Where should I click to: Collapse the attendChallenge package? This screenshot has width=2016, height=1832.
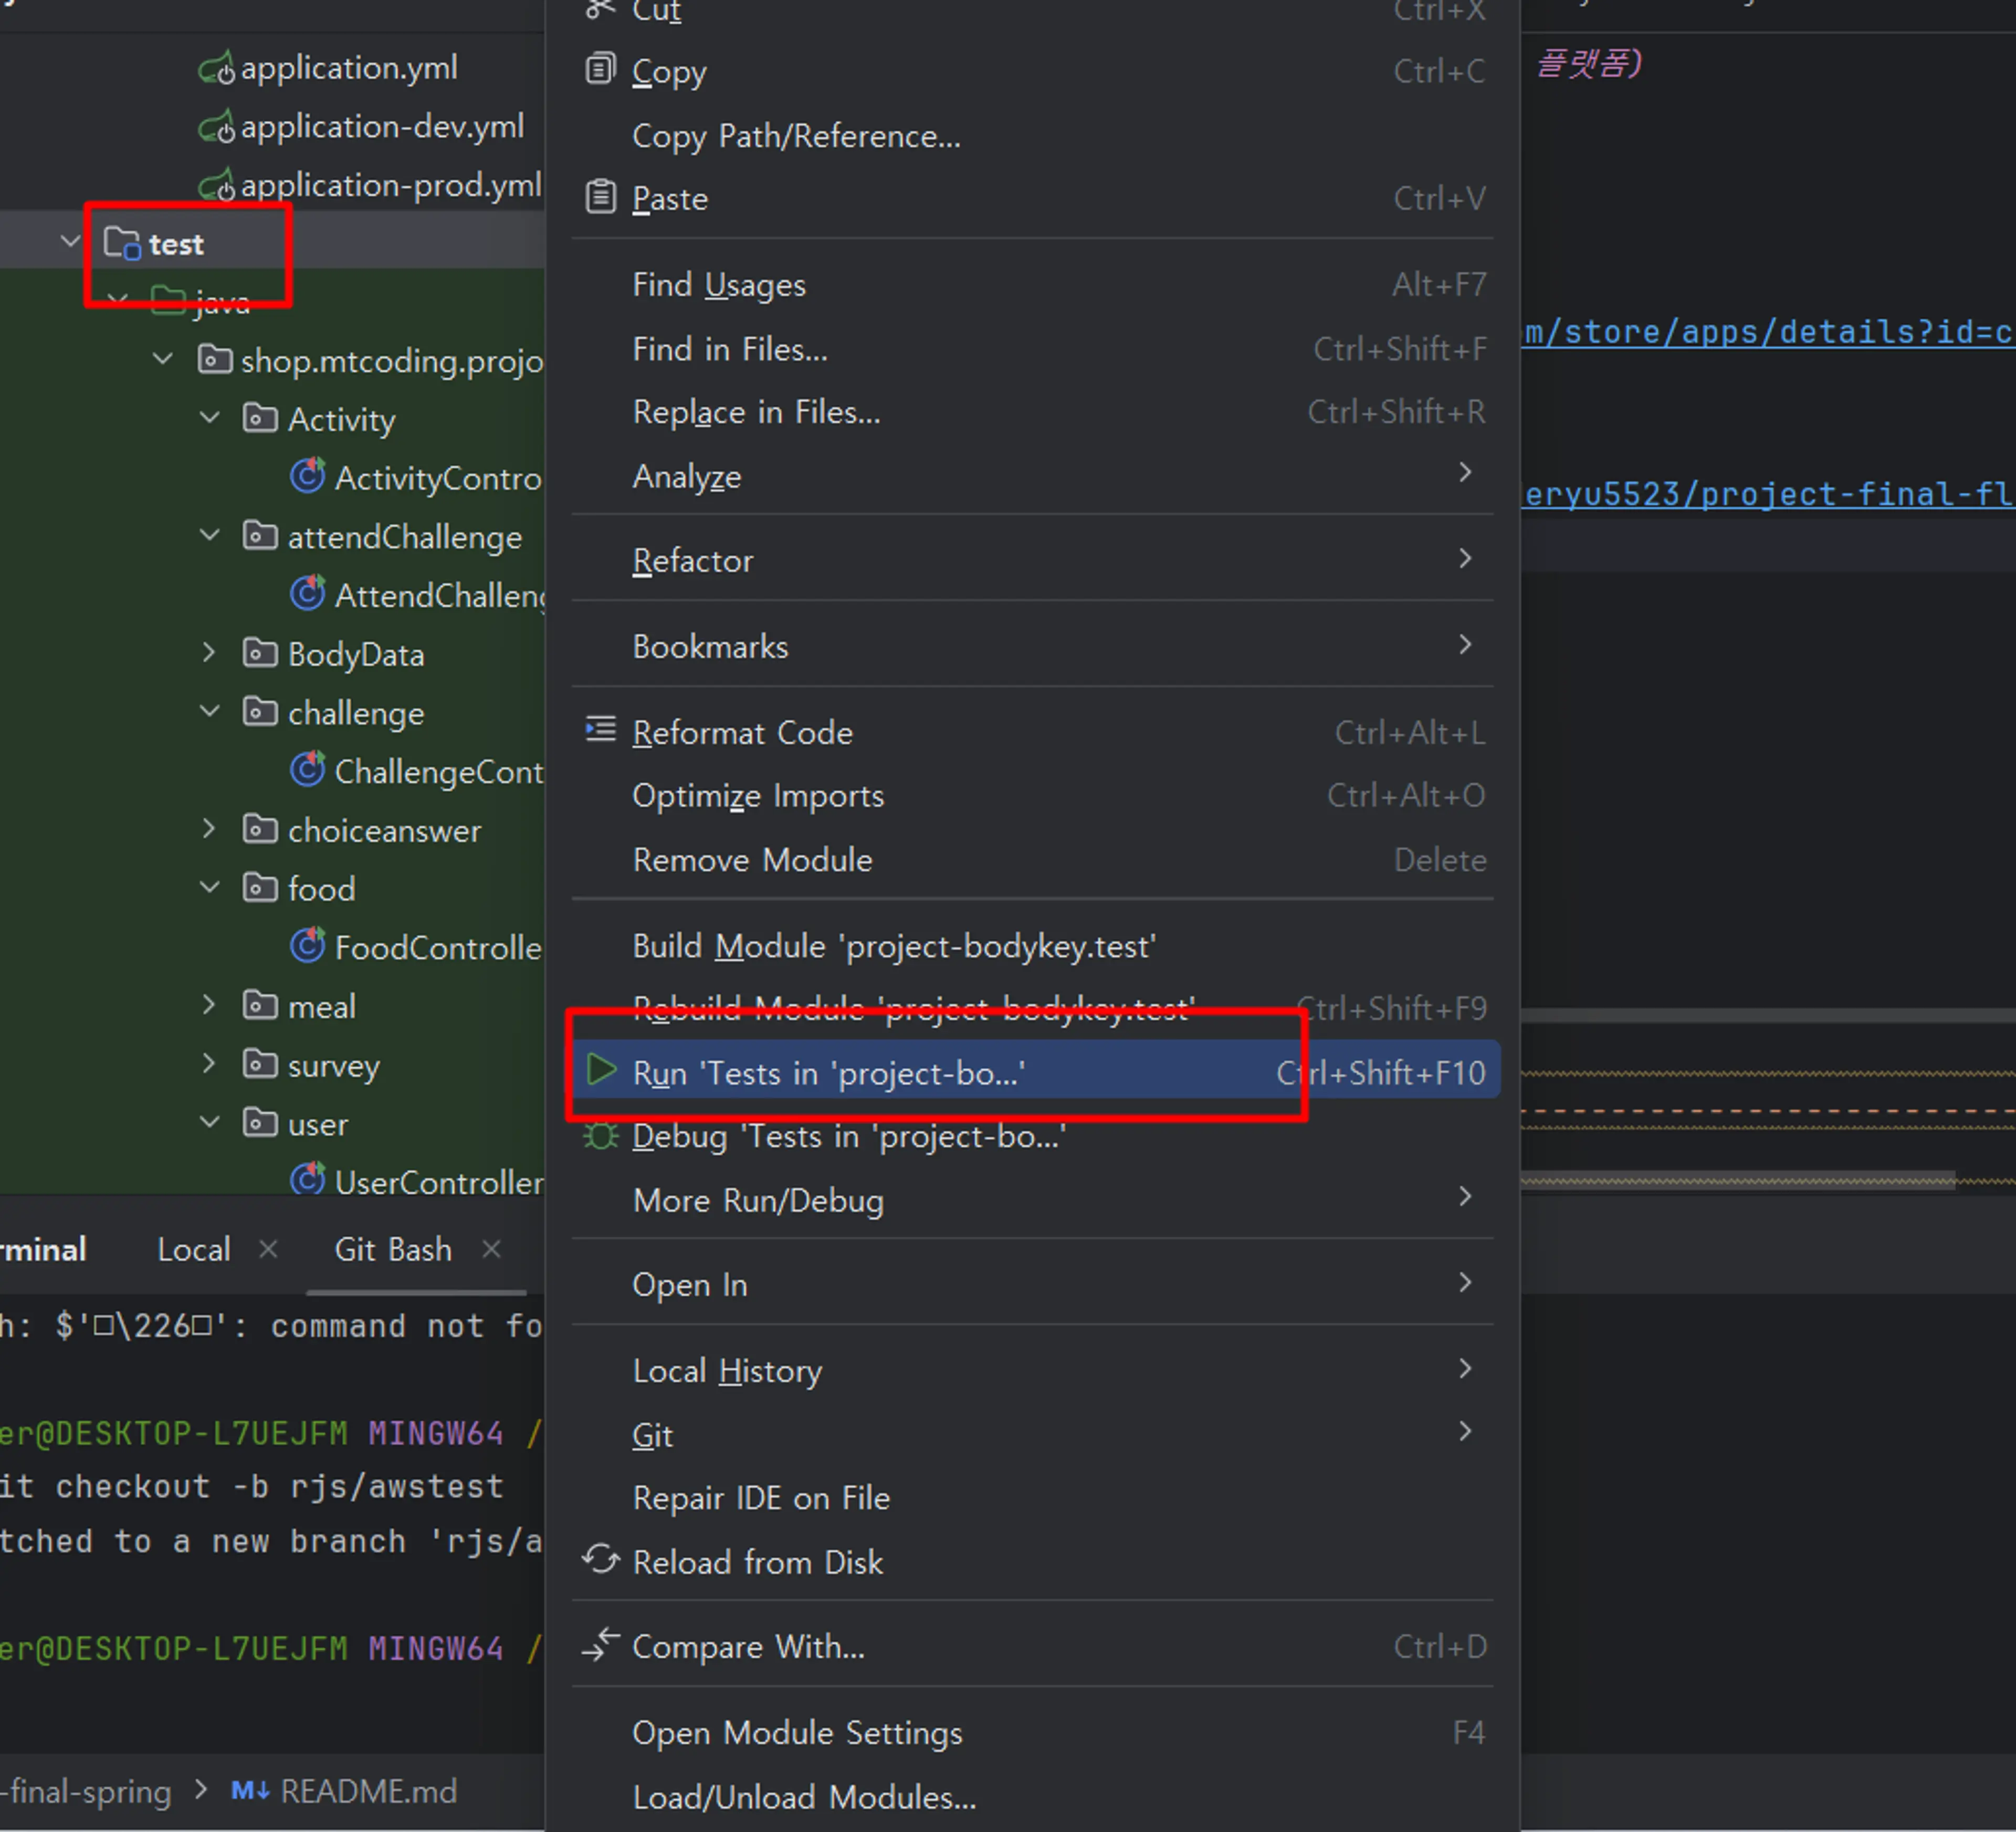tap(210, 536)
